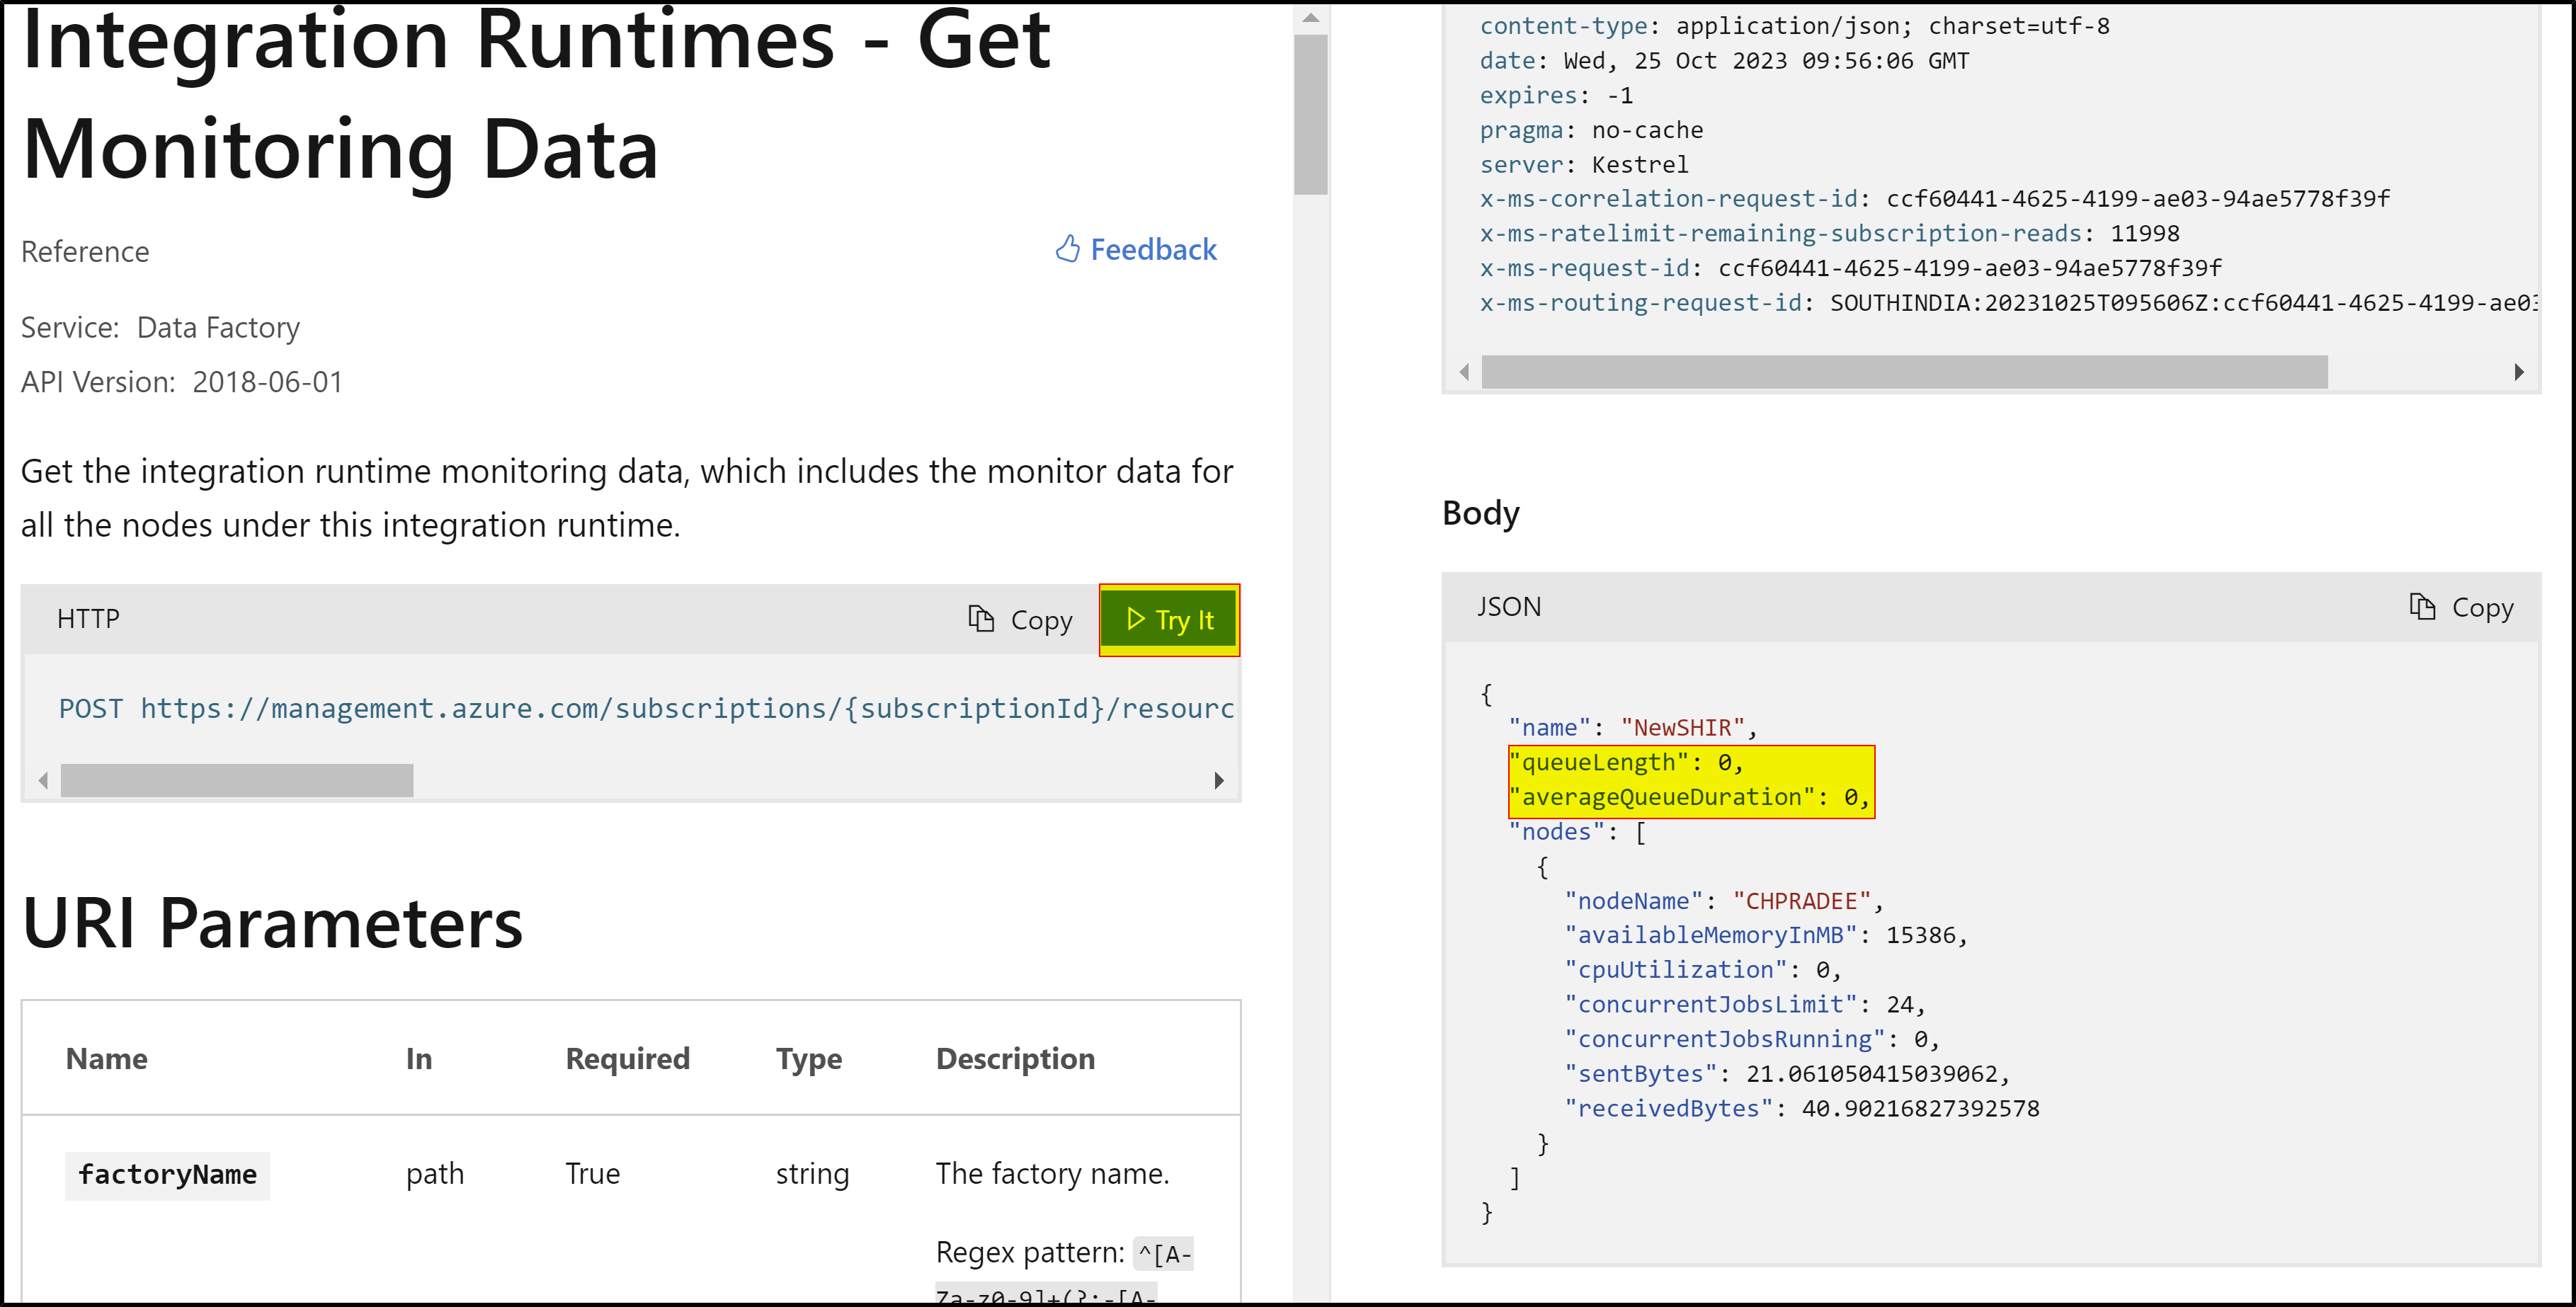
Task: Click the left arrow of HTTP snippet scrollbar
Action: pos(43,780)
